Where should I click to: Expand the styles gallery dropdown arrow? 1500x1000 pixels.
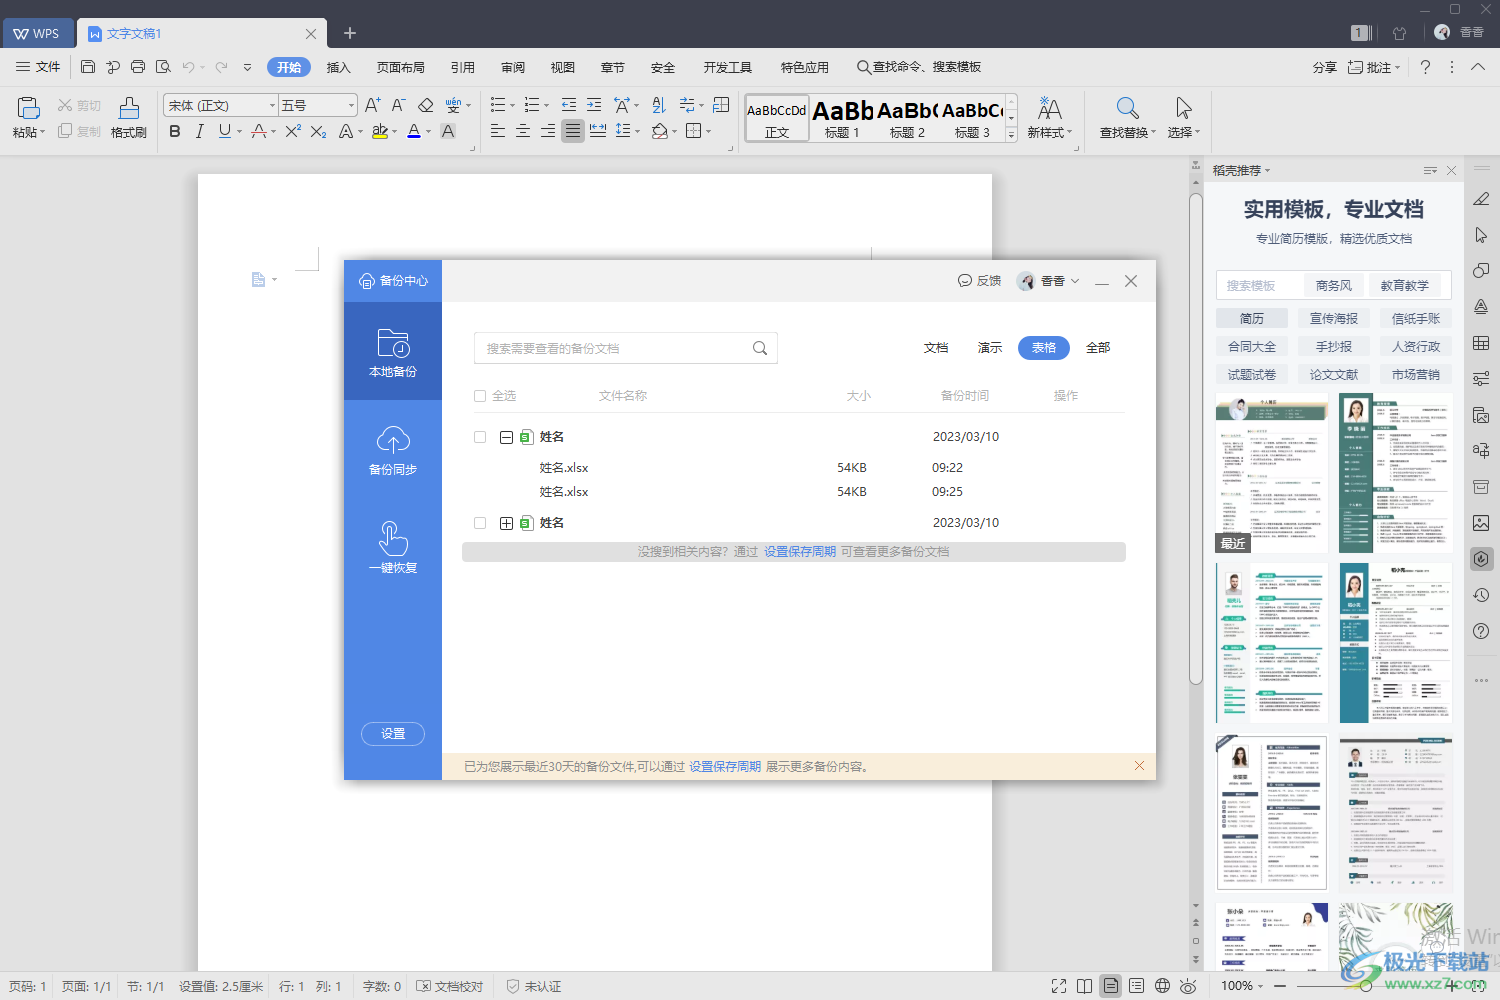coord(1011,135)
